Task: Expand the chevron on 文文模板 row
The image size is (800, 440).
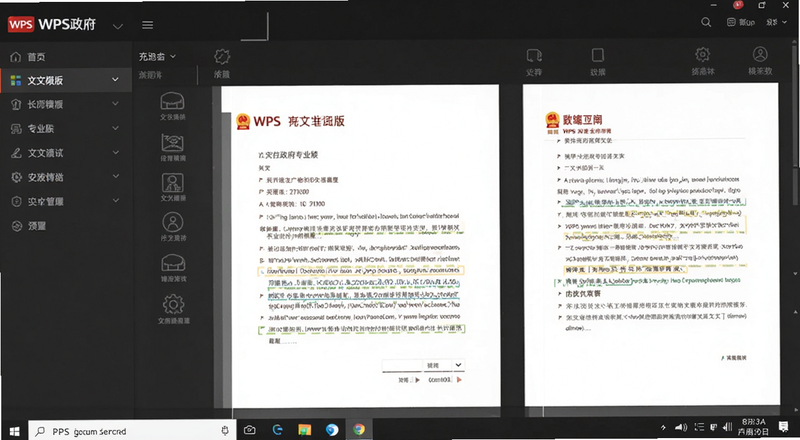Action: pos(115,80)
